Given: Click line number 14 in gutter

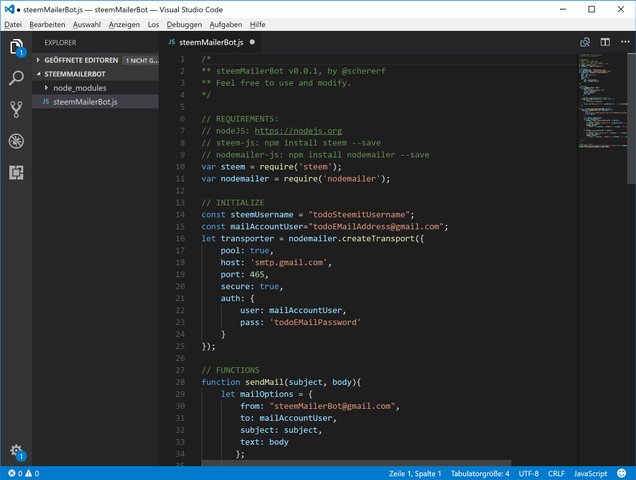Looking at the screenshot, I should 180,215.
